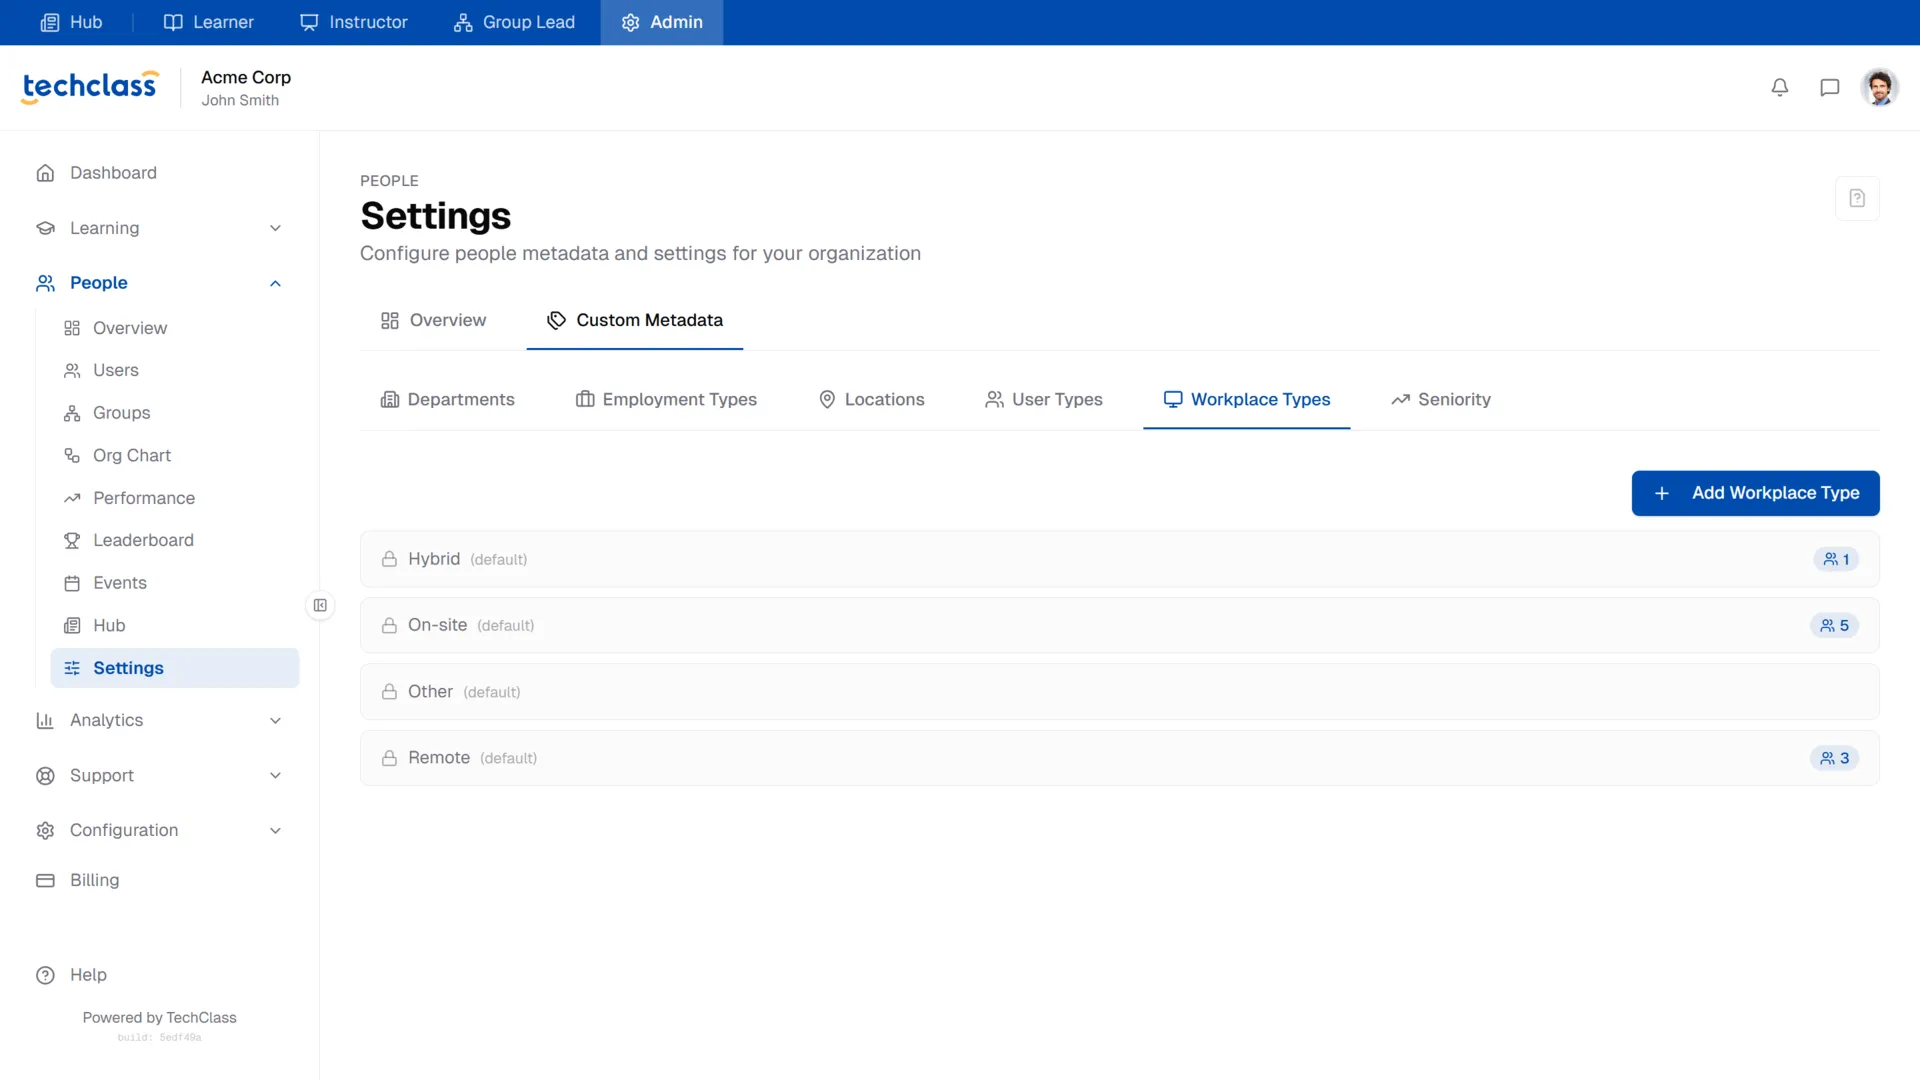The width and height of the screenshot is (1920, 1080).
Task: Click the Help question mark icon
Action: (45, 975)
